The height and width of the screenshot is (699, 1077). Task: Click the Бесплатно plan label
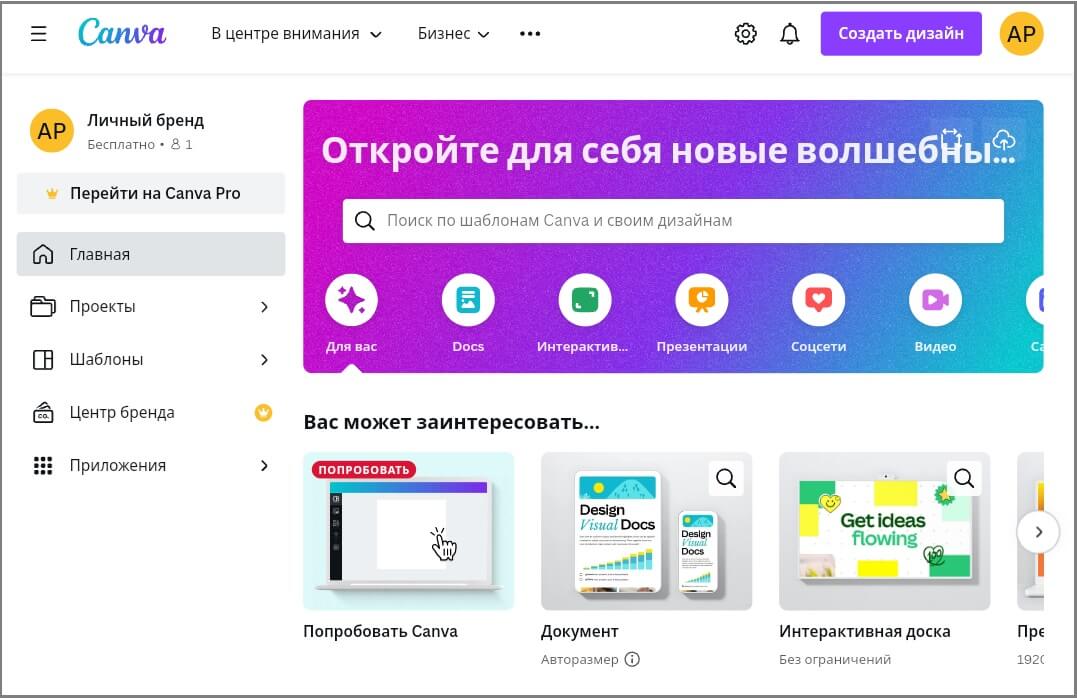click(x=121, y=145)
